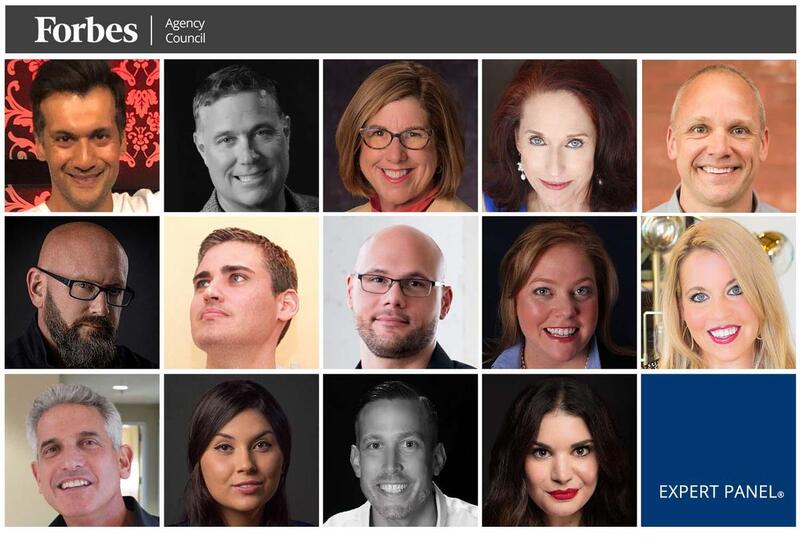
Task: Open the portrait of young man looking upward
Action: [x=241, y=292]
